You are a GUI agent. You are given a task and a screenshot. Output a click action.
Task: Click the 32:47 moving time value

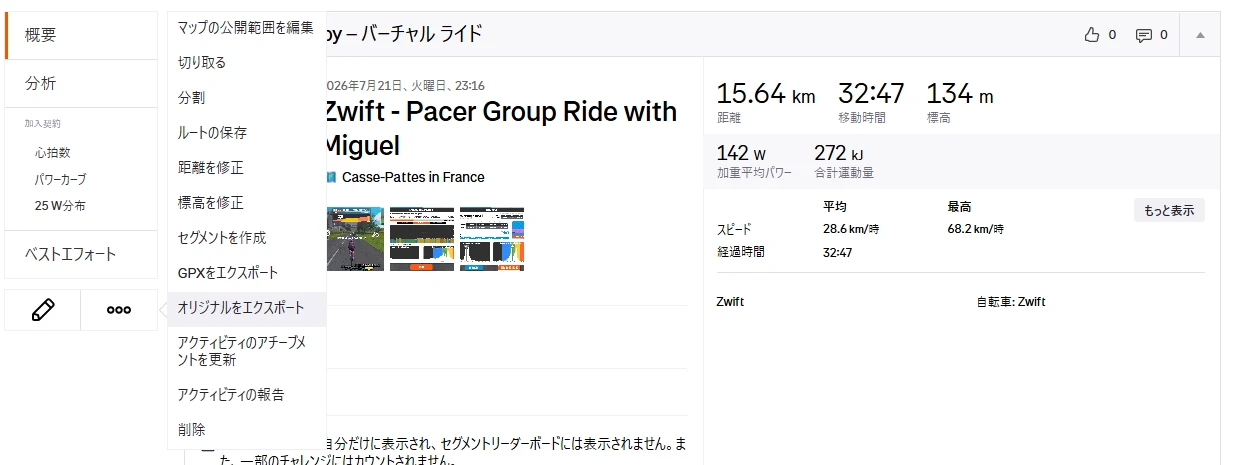tap(871, 94)
